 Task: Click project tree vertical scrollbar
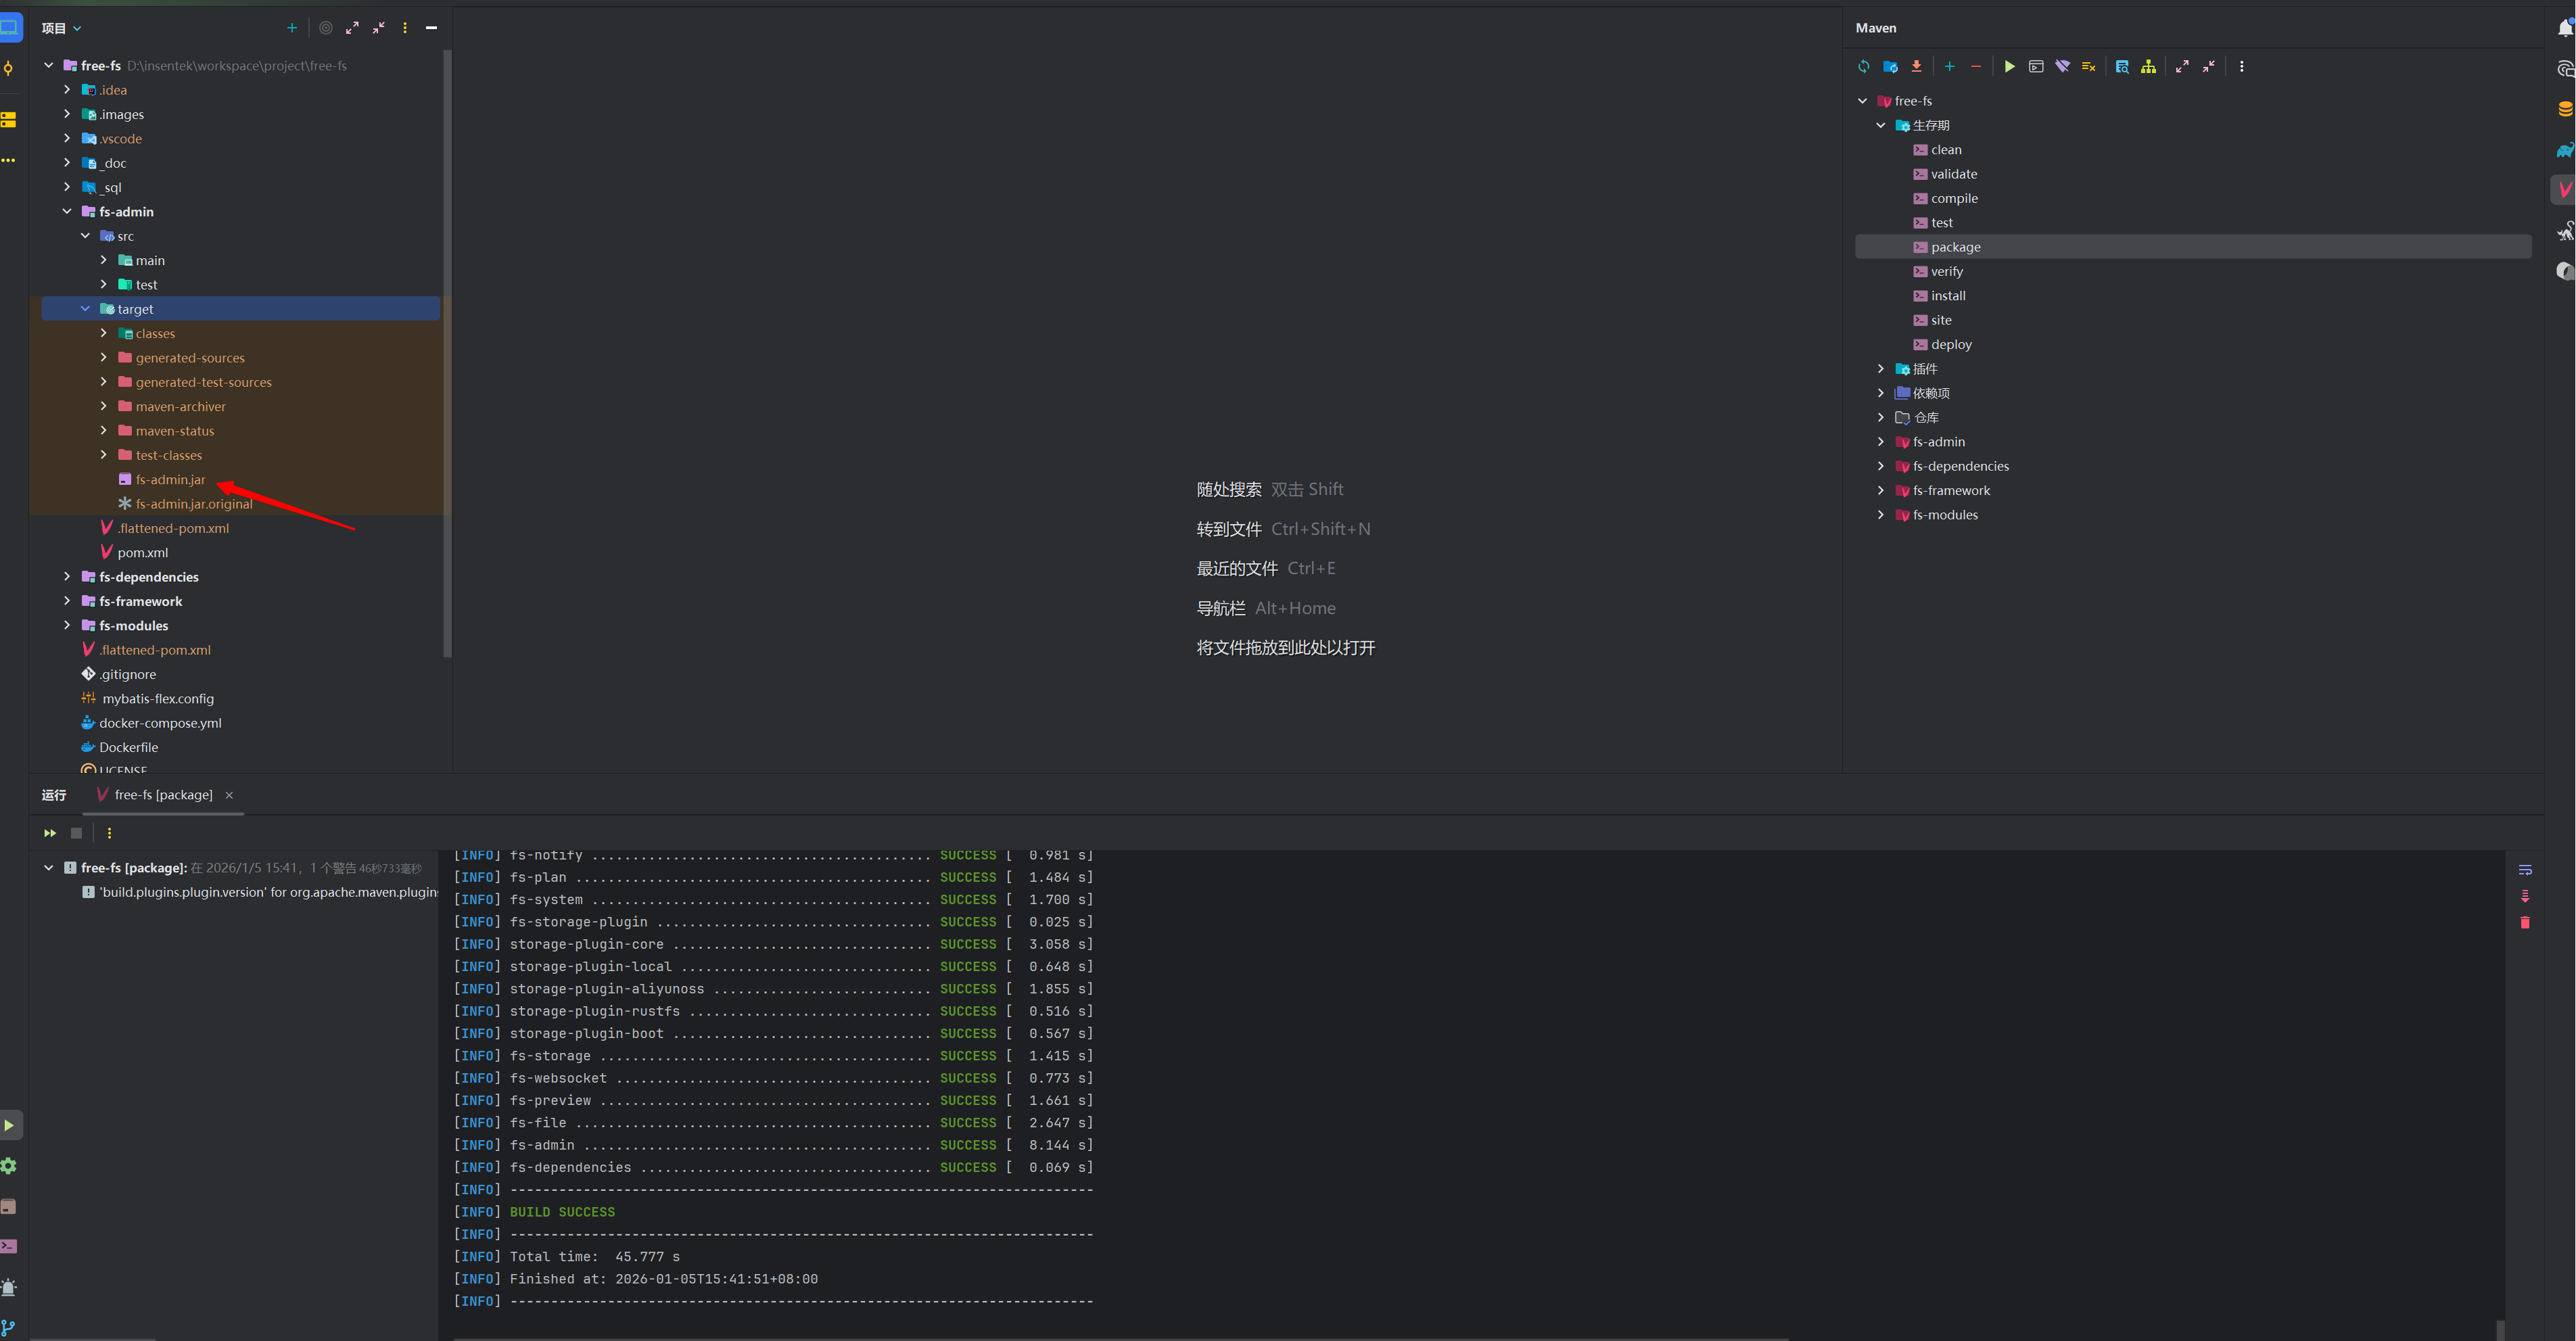[x=447, y=350]
